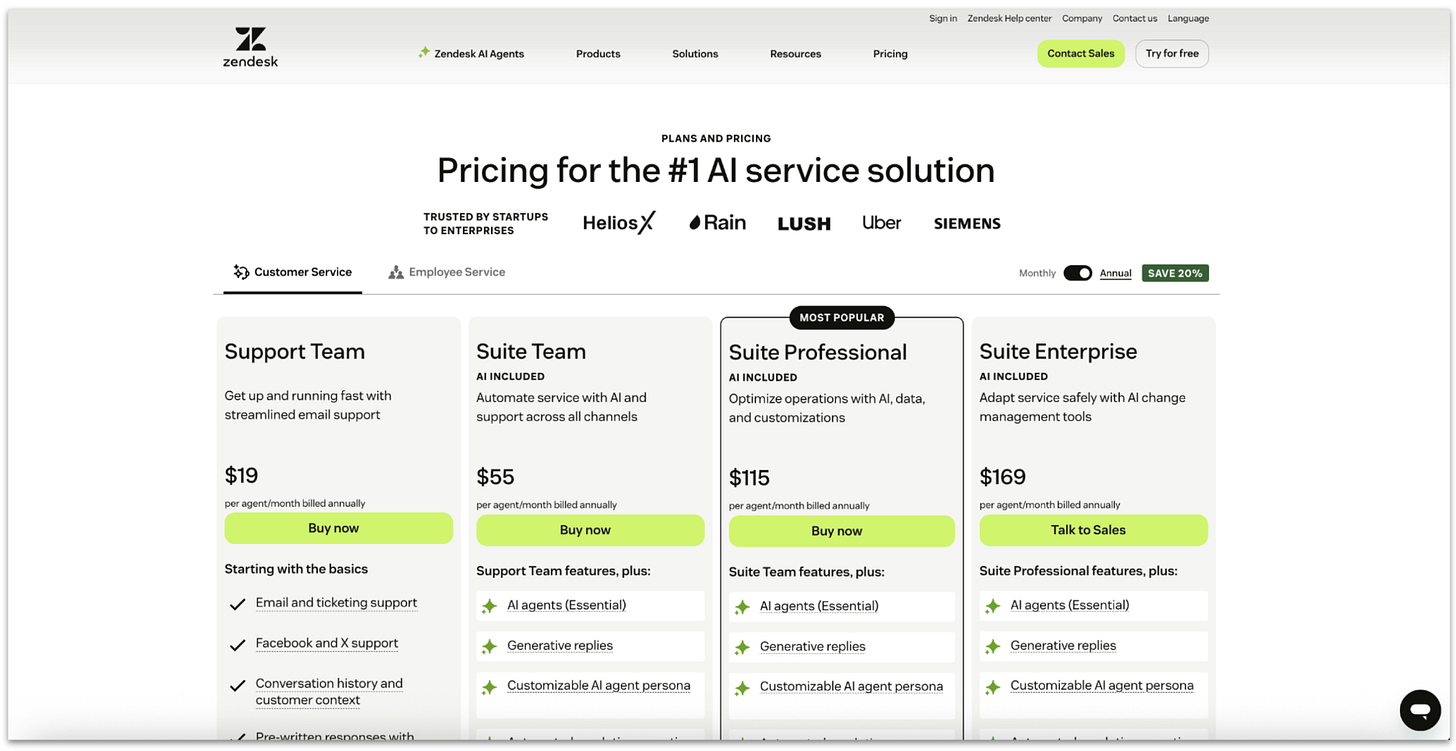Click the Uber logo
This screenshot has width=1456, height=751.
click(882, 222)
